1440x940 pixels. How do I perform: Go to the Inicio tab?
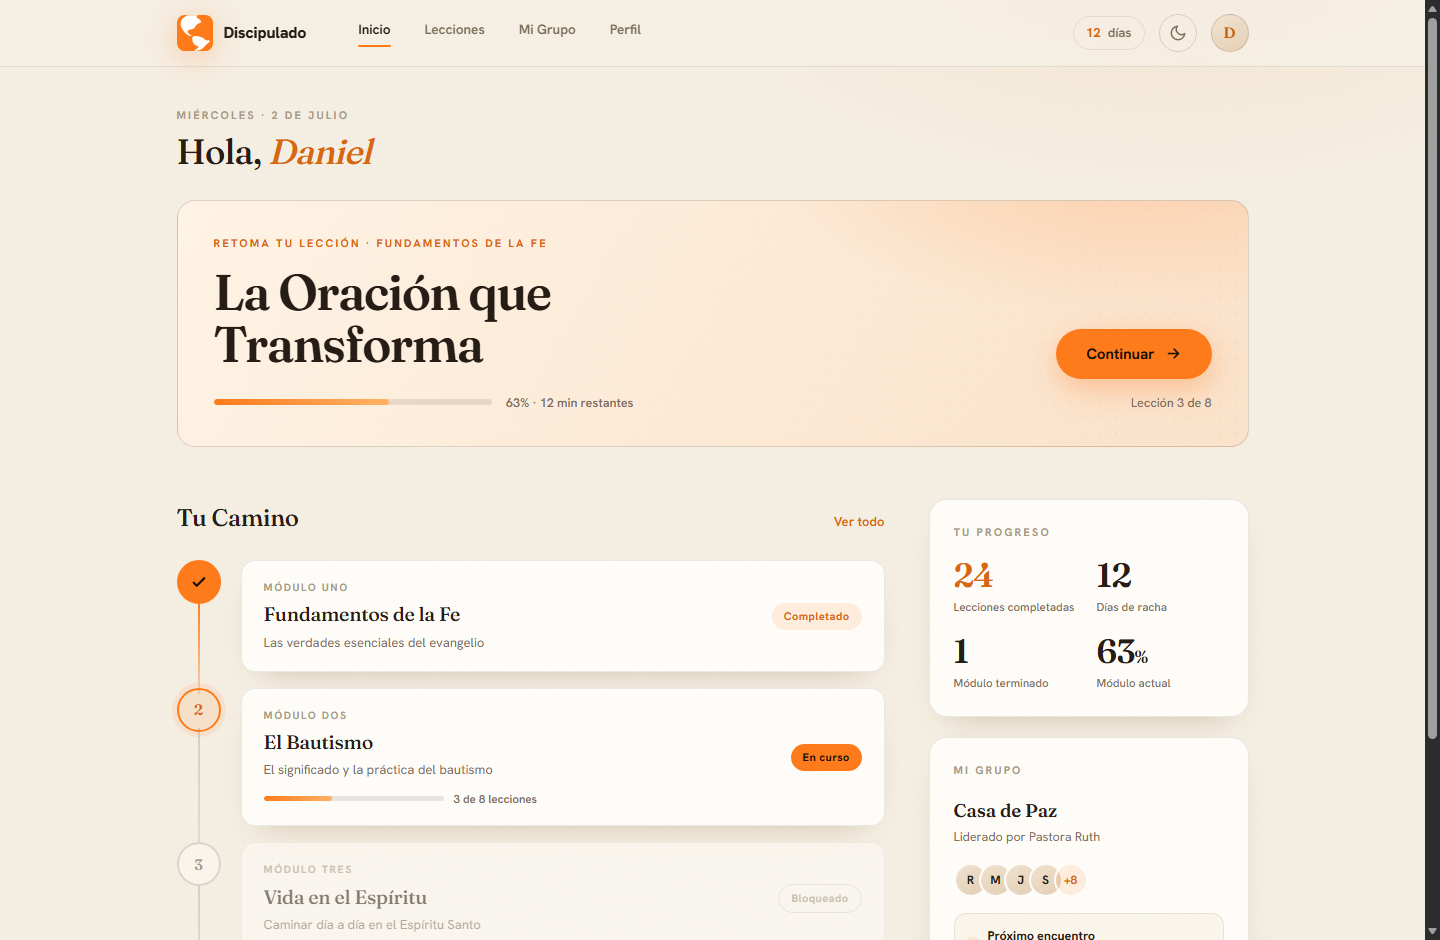point(374,30)
